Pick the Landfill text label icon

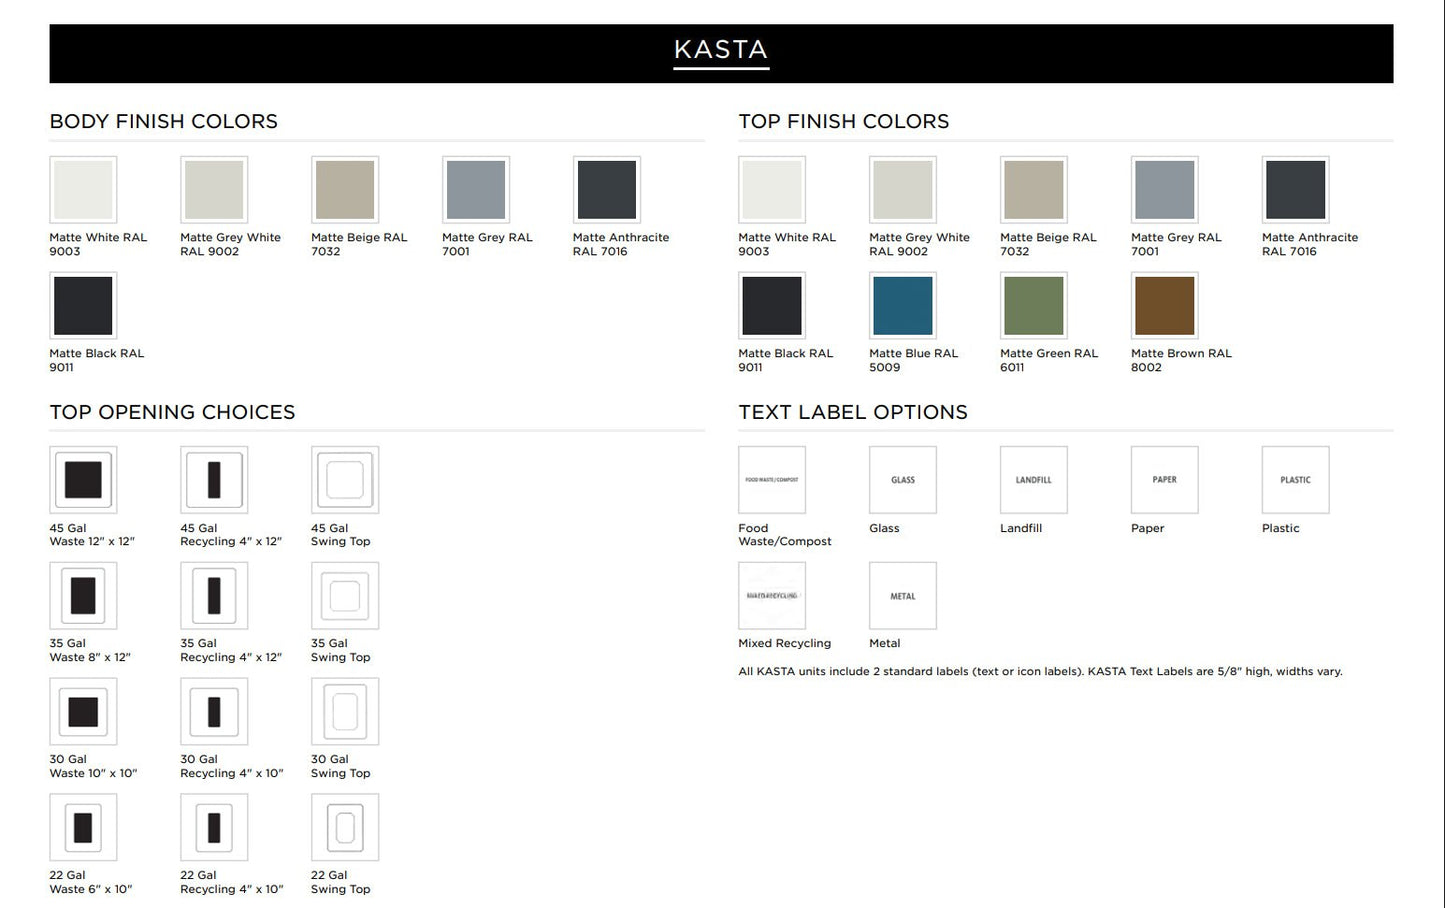[1034, 480]
